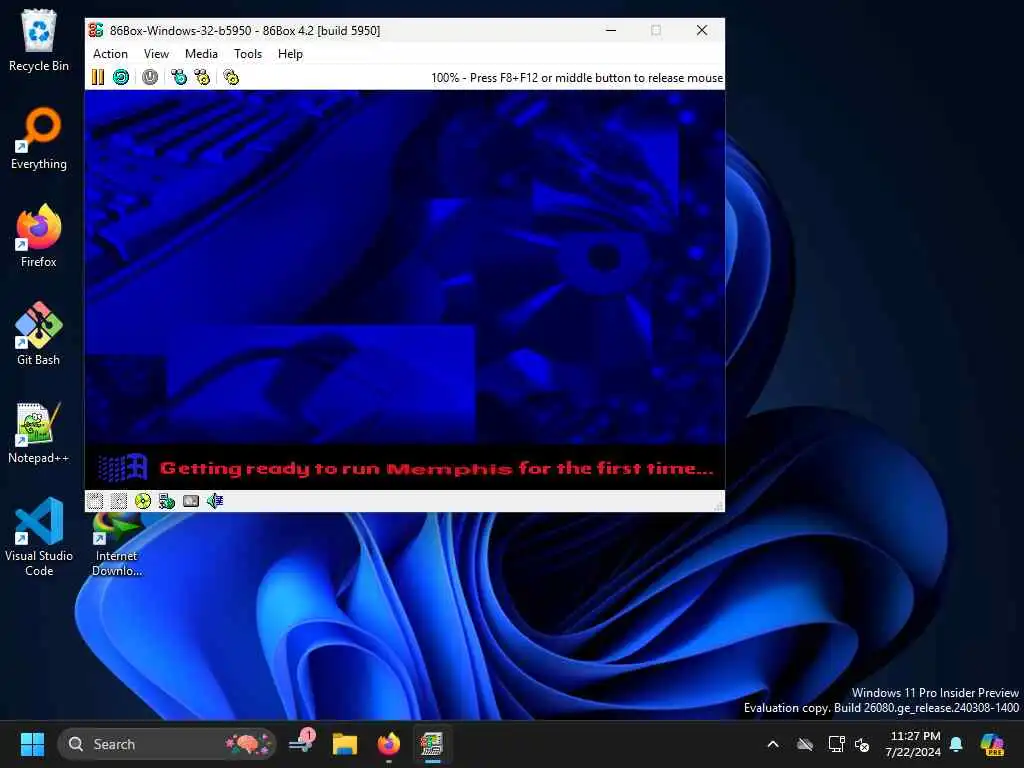Open the Tools menu

(248, 54)
